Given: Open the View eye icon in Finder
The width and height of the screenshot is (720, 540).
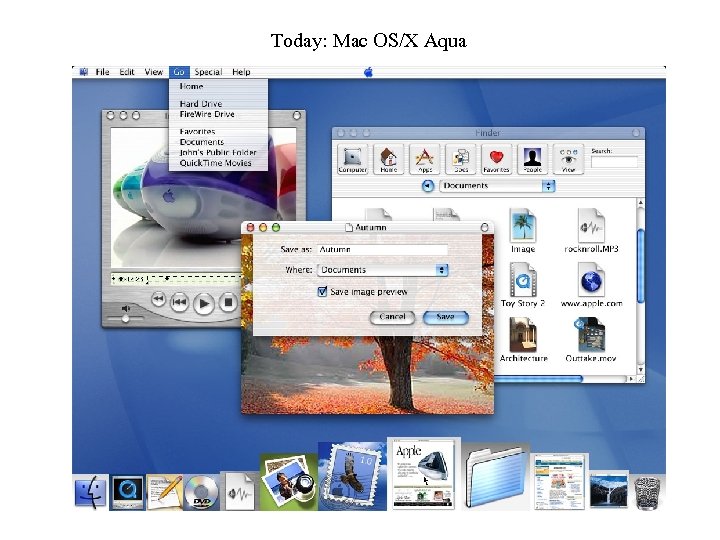Looking at the screenshot, I should [x=568, y=159].
